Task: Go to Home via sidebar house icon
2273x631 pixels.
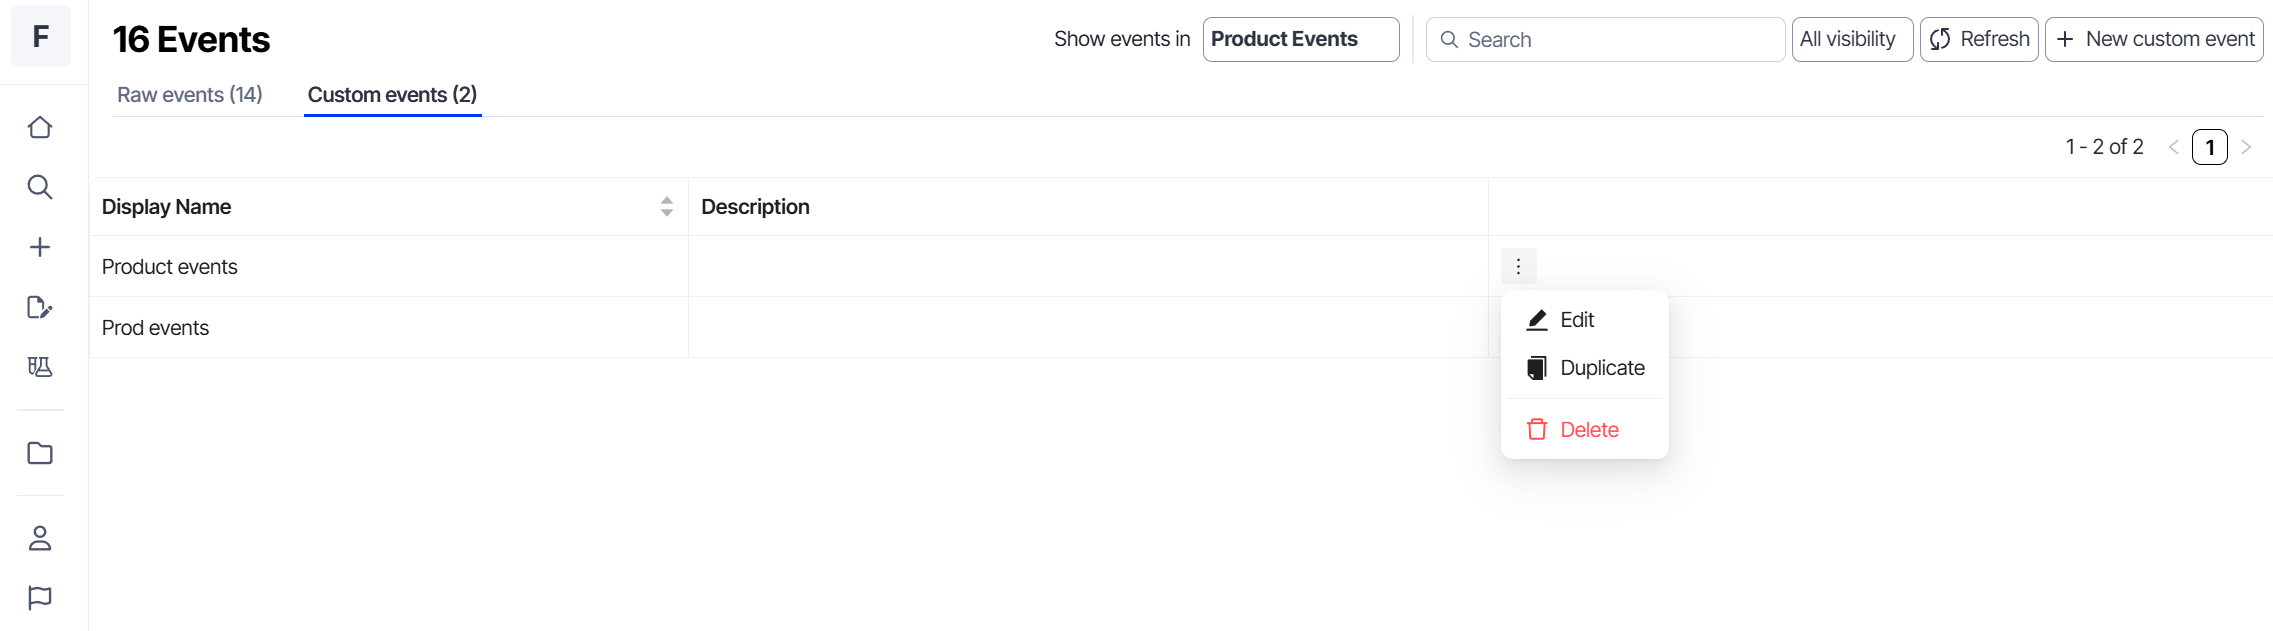Action: [x=40, y=127]
